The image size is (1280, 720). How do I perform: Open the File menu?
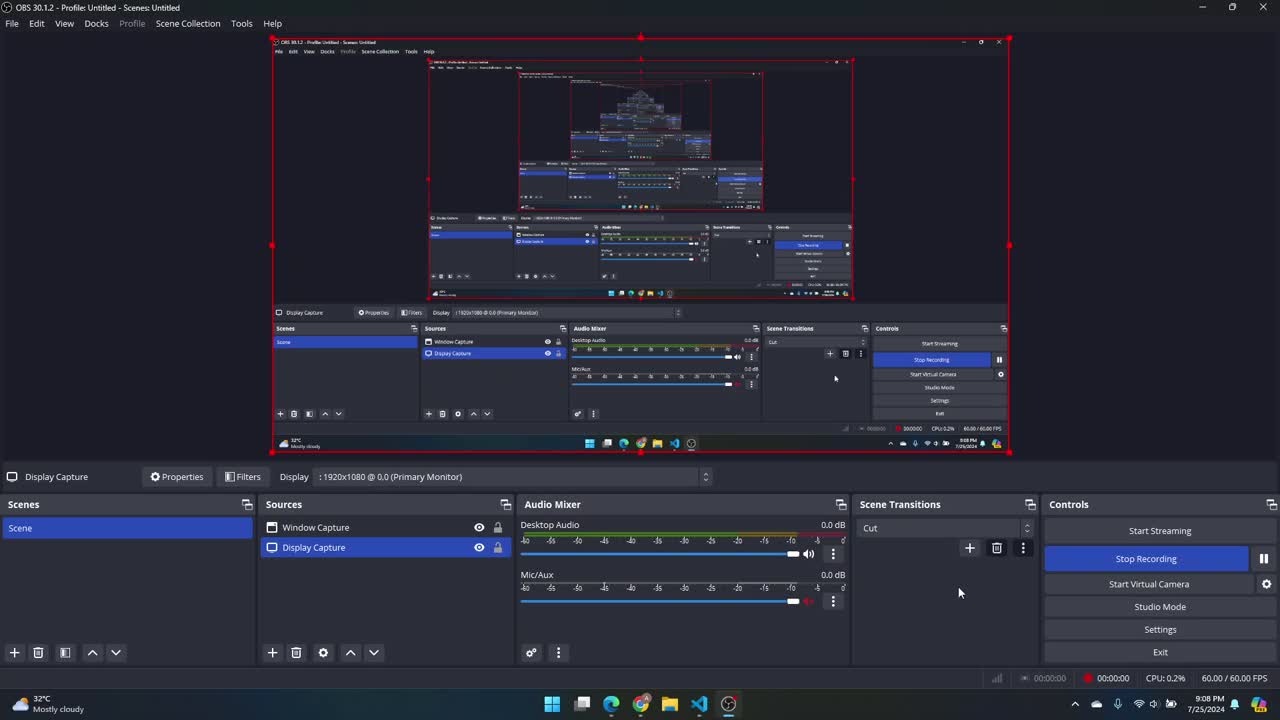coord(12,23)
